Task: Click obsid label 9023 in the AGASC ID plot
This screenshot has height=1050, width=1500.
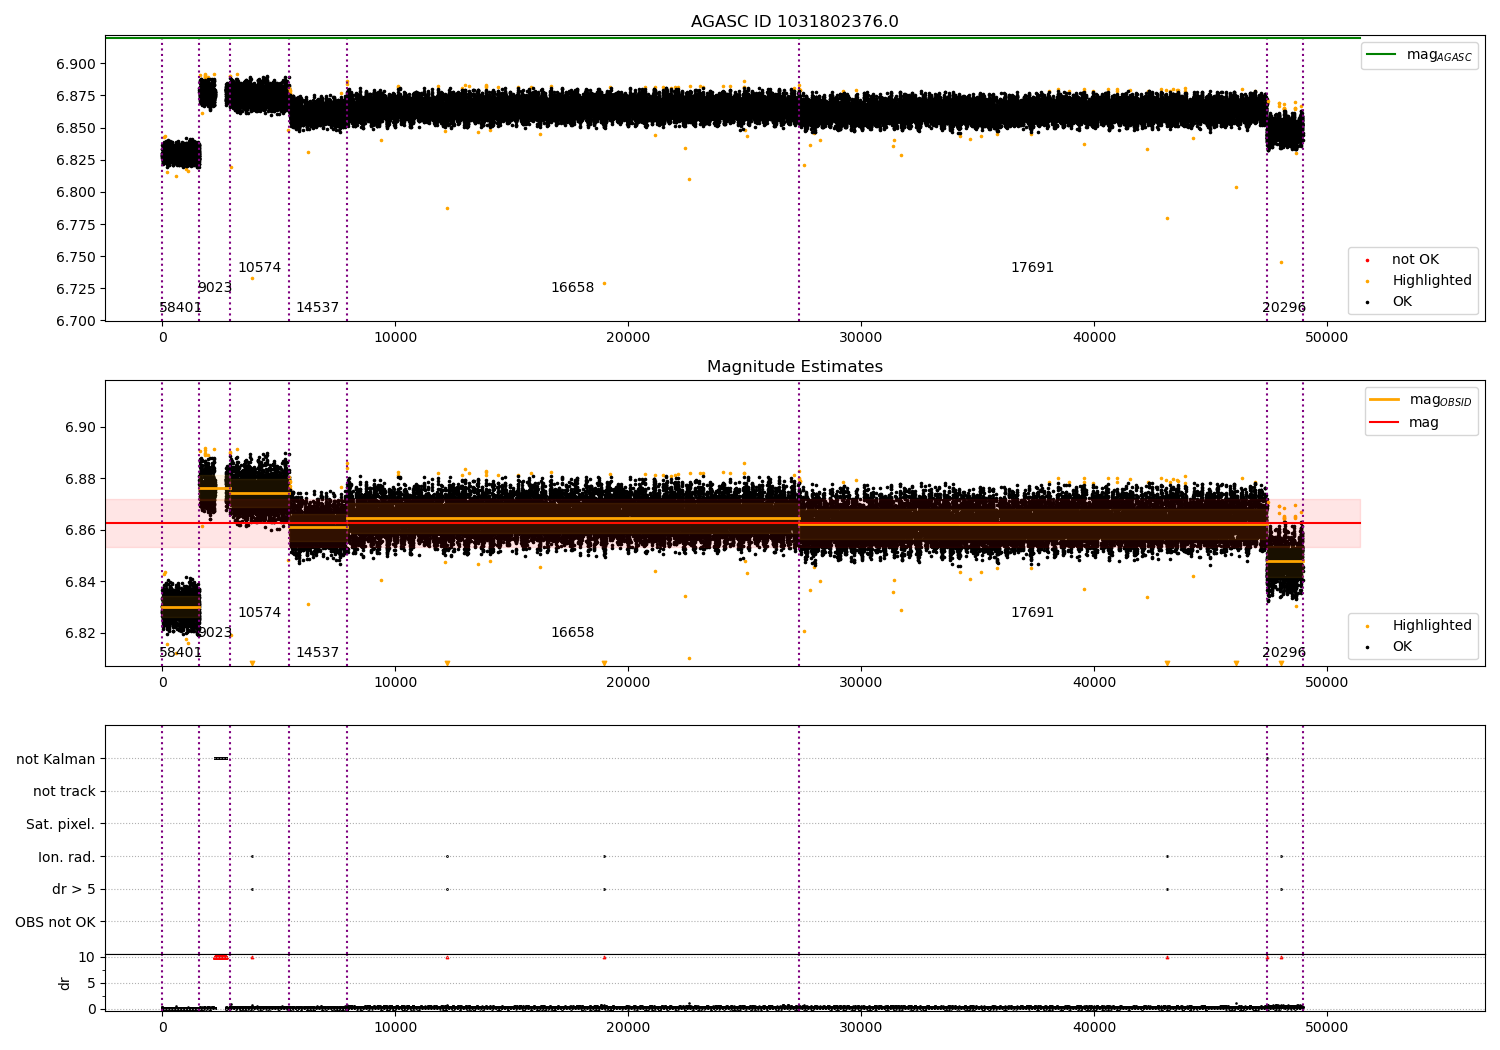Action: (214, 288)
